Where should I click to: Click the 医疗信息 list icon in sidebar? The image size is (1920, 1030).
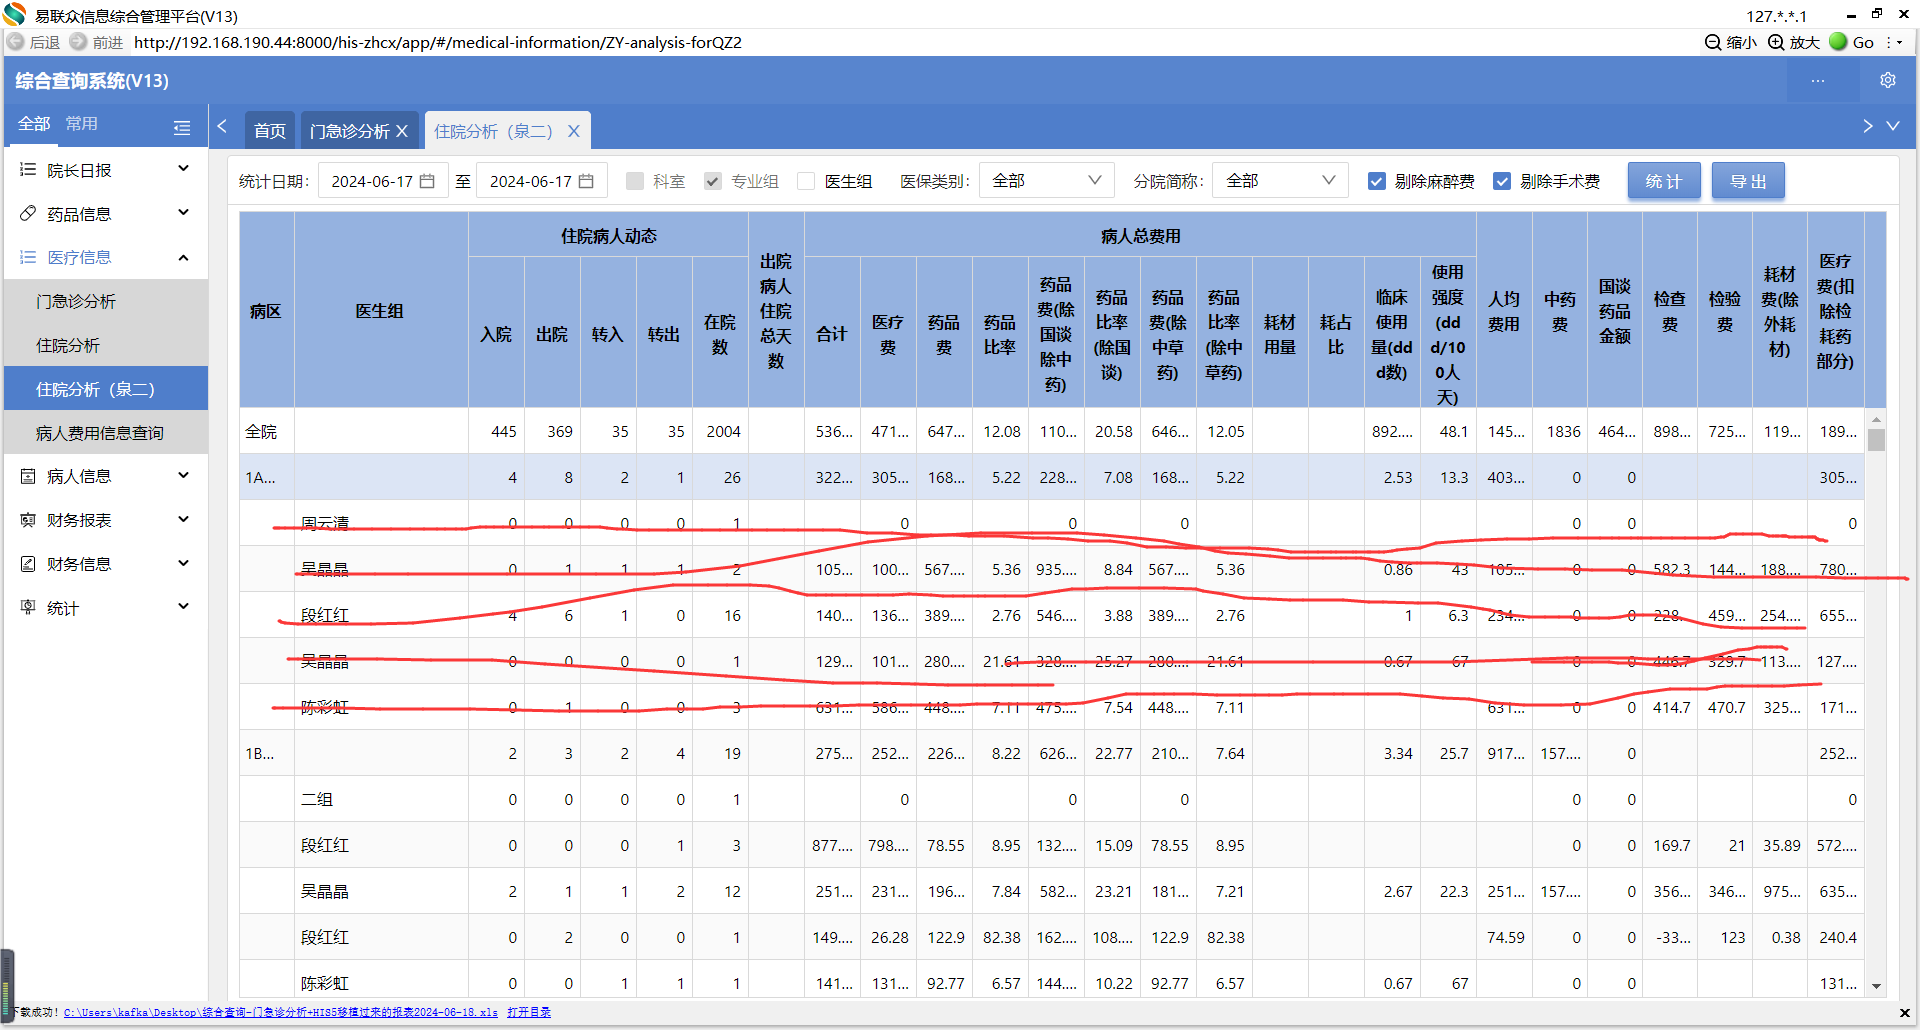tap(28, 257)
